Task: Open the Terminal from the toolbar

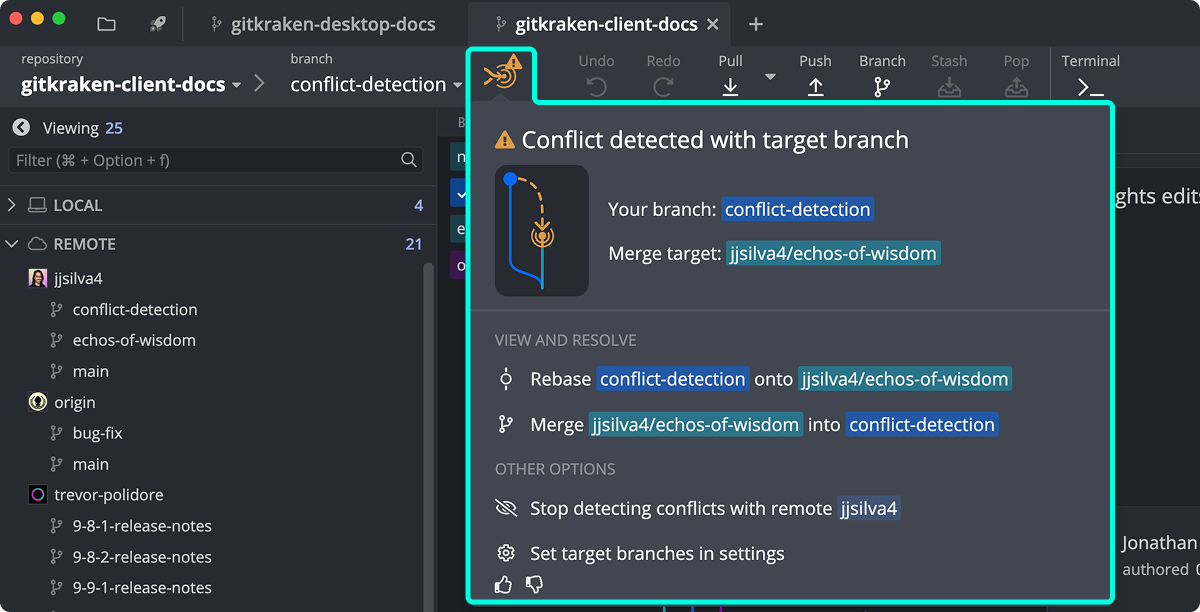Action: tap(1091, 87)
